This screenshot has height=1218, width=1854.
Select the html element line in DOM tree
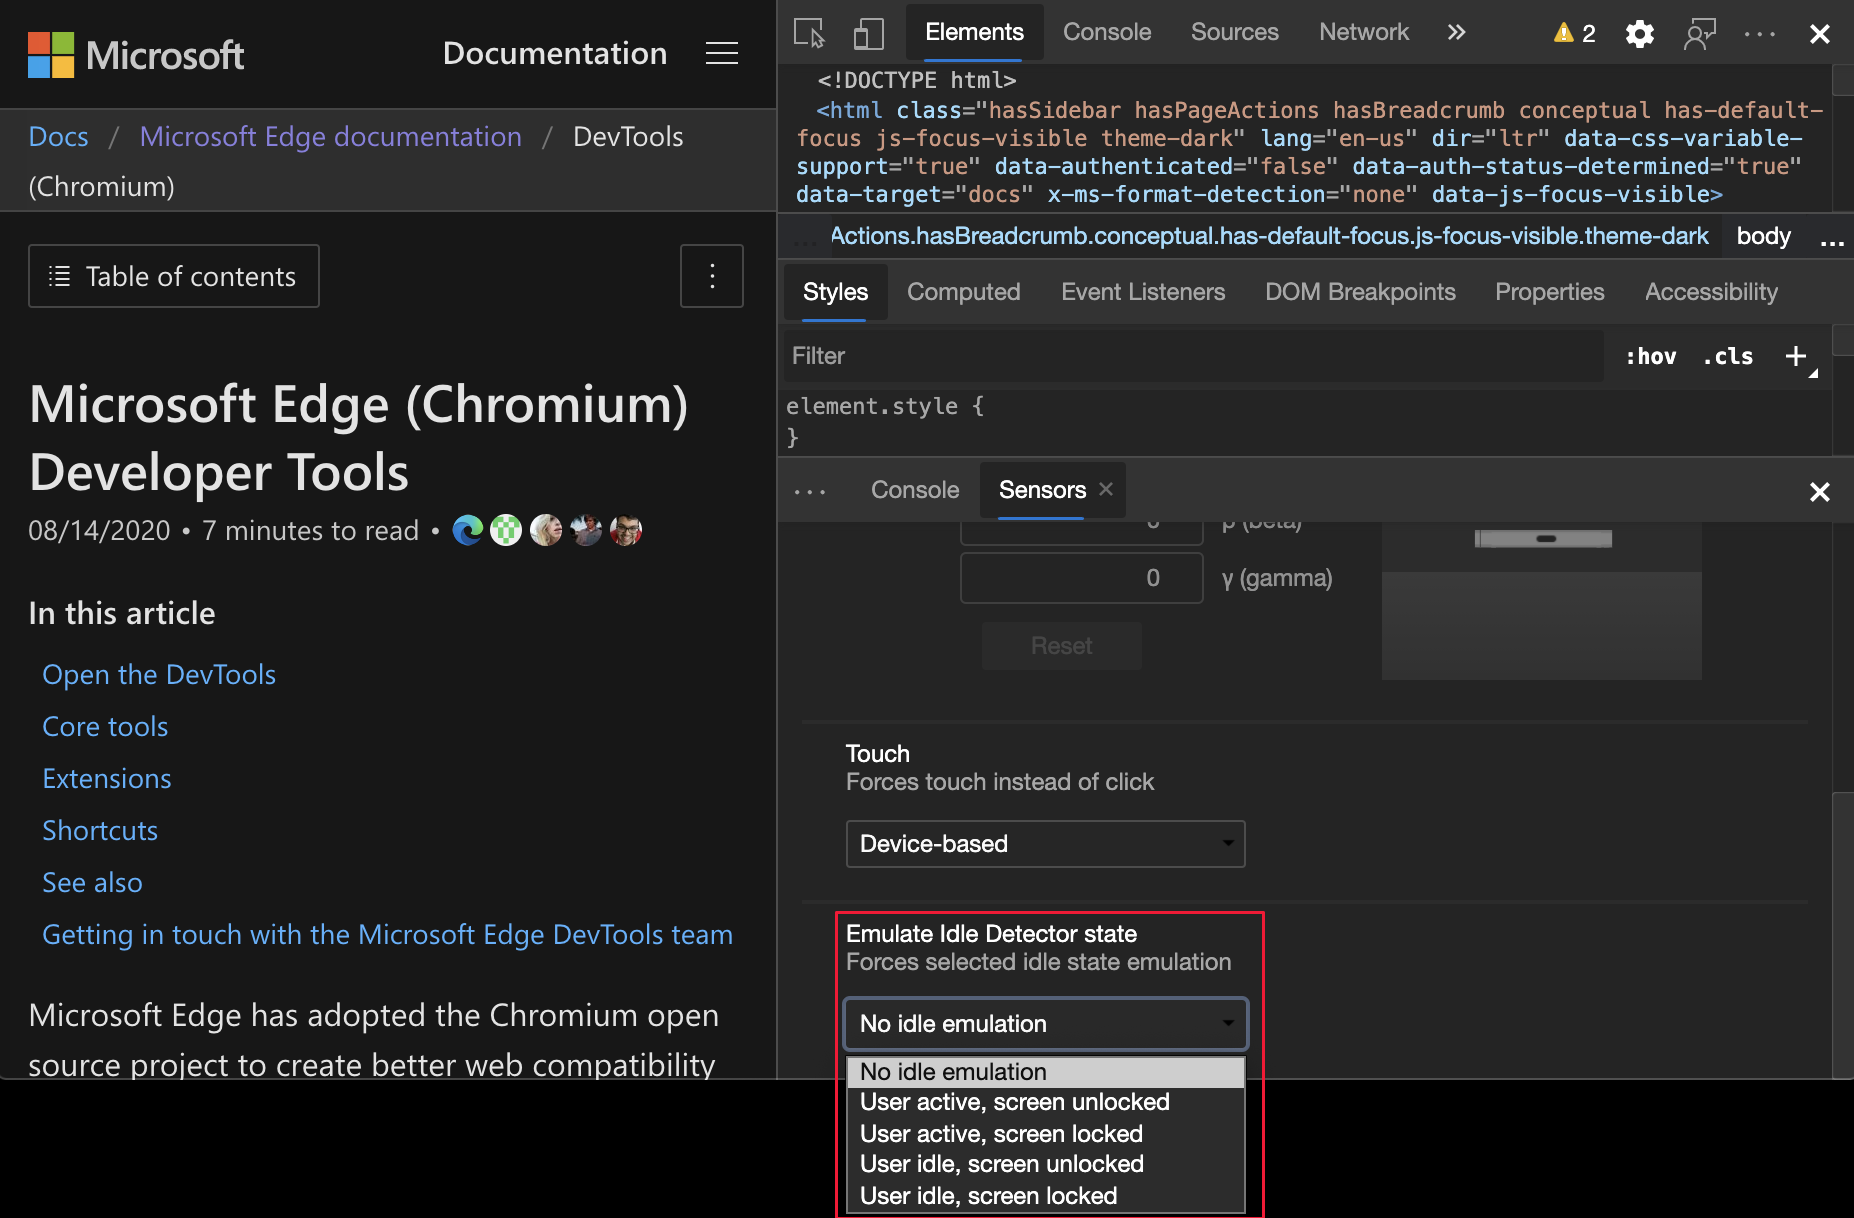click(1310, 152)
